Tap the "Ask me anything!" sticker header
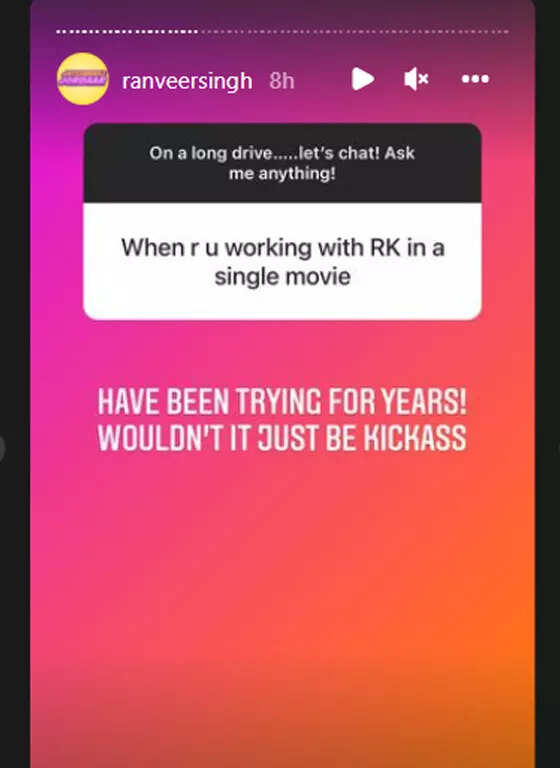Screen dimensions: 560x768 [x=282, y=163]
